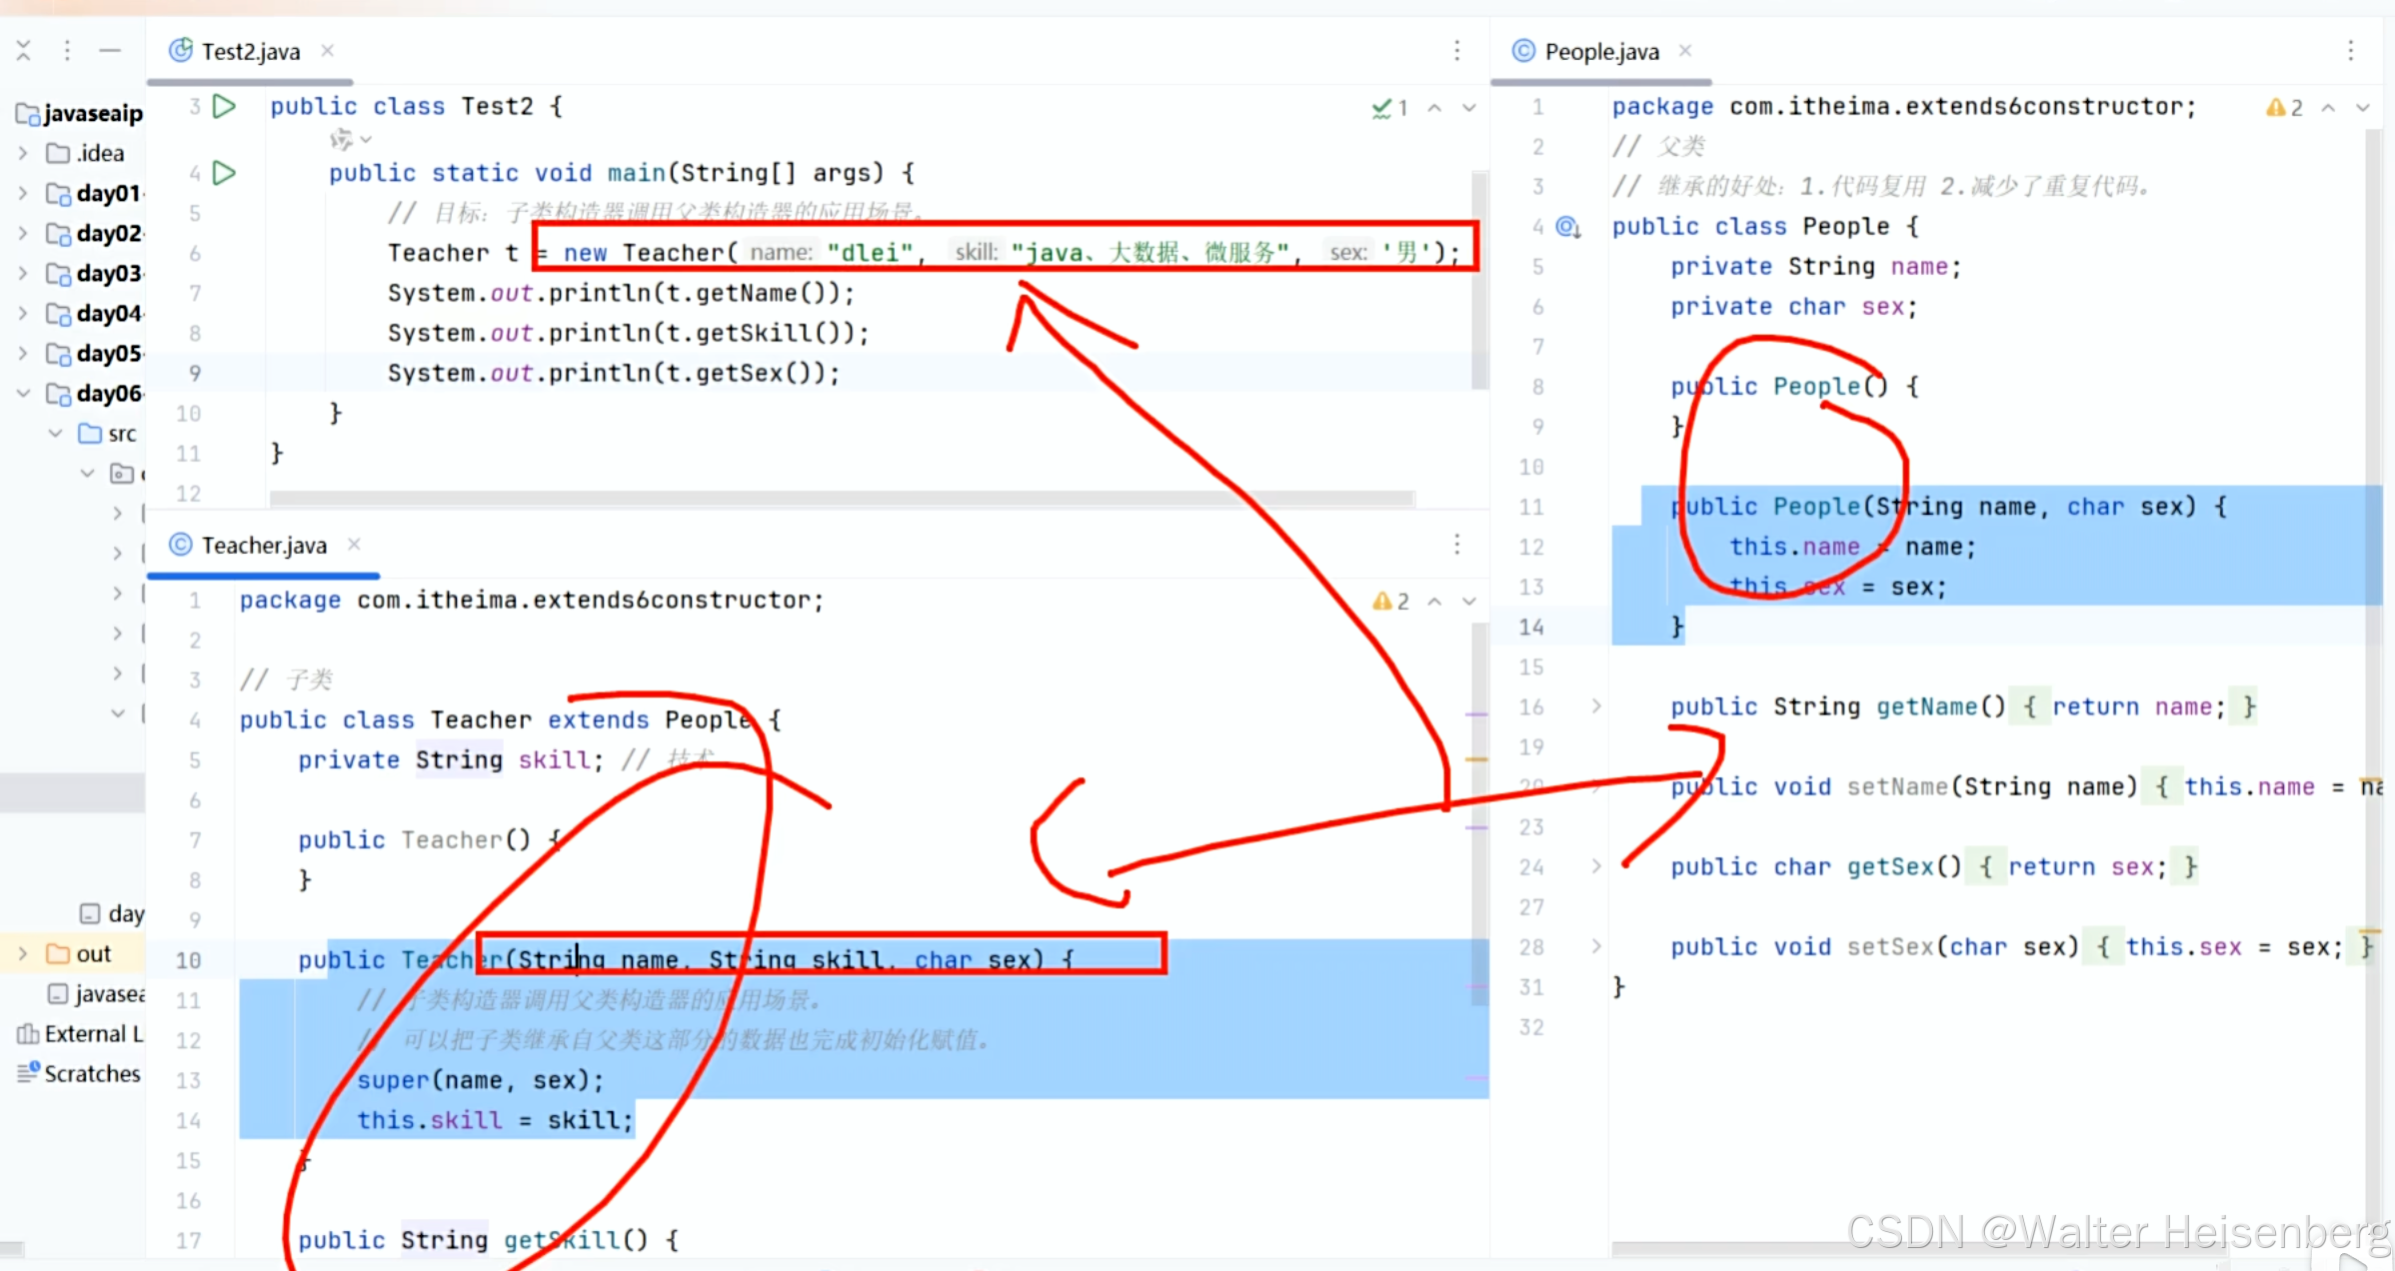Open People.java tab options menu
This screenshot has width=2395, height=1271.
click(x=2351, y=50)
